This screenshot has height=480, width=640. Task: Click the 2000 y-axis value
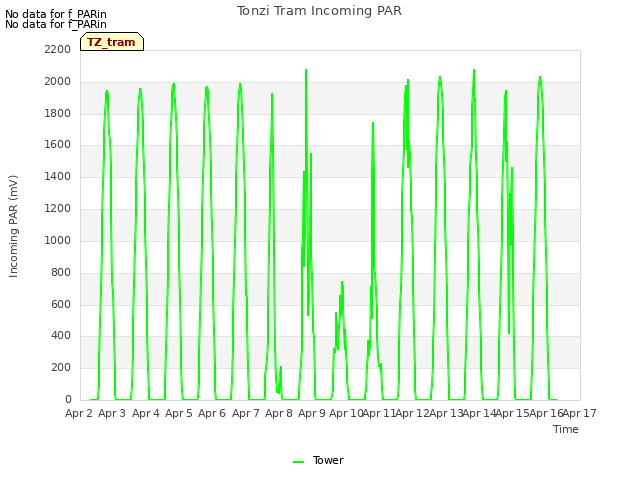(58, 82)
